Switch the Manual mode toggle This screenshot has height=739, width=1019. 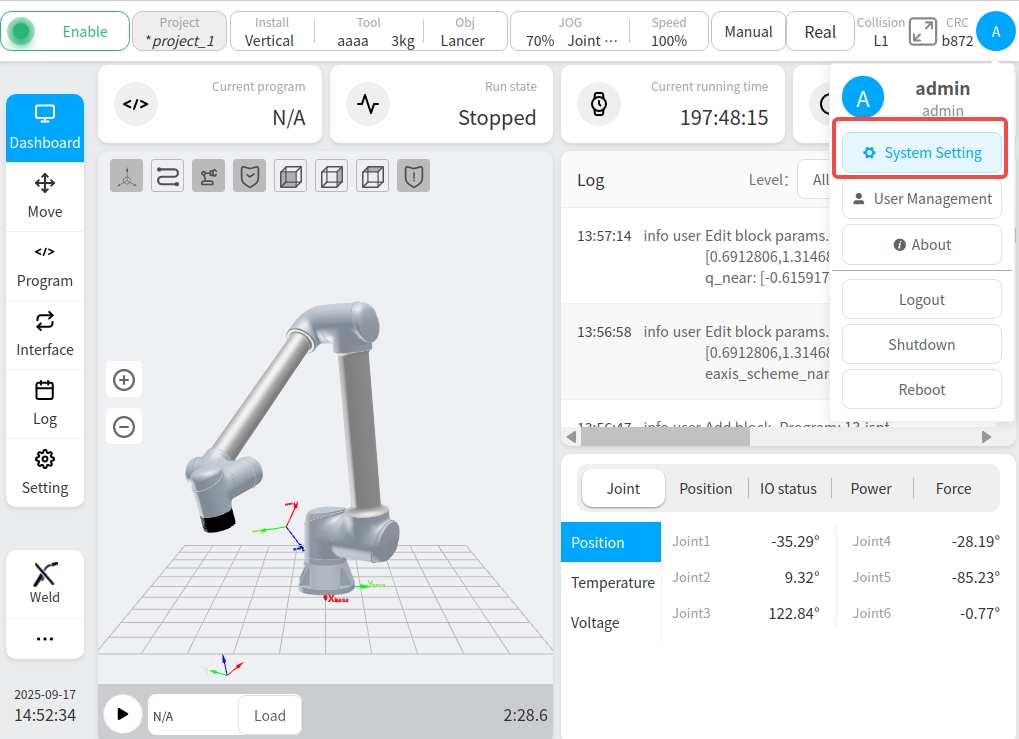point(748,32)
